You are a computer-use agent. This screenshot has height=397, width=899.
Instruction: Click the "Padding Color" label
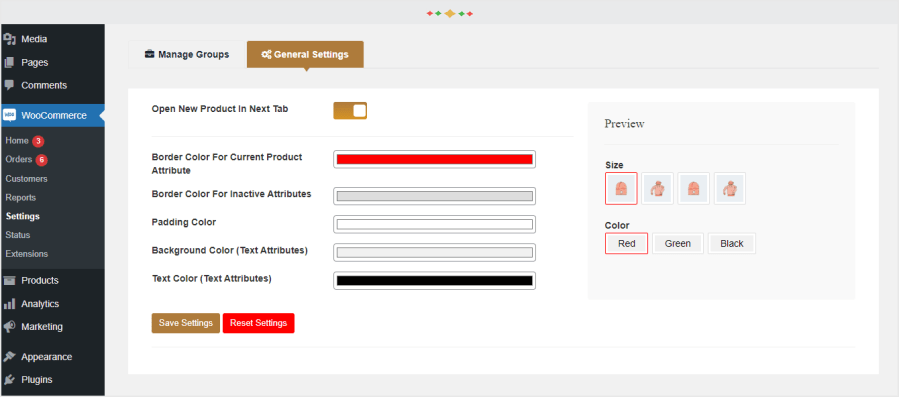pyautogui.click(x=183, y=222)
